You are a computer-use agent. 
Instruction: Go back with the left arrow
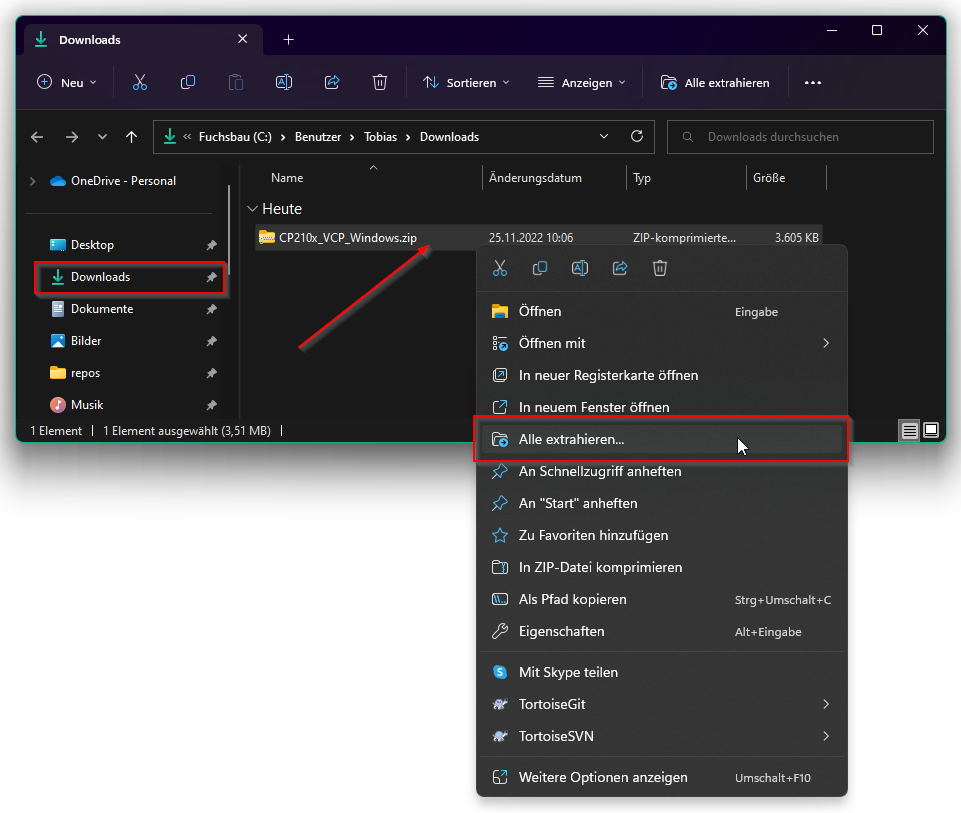click(37, 137)
